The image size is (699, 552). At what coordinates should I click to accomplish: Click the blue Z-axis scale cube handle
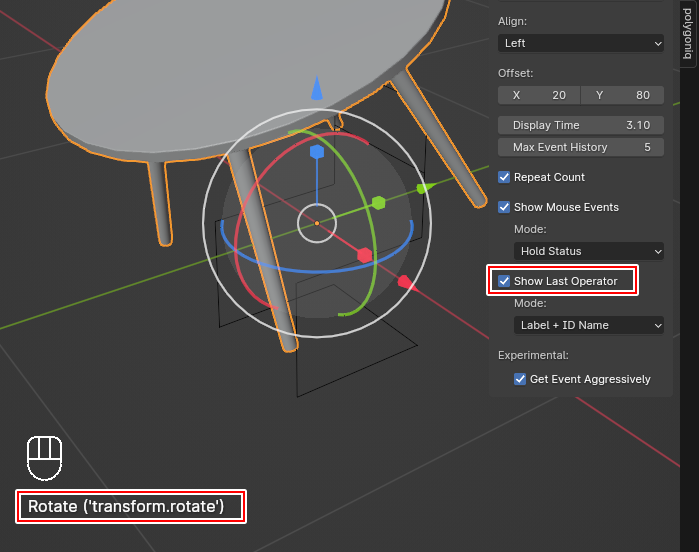pyautogui.click(x=317, y=152)
